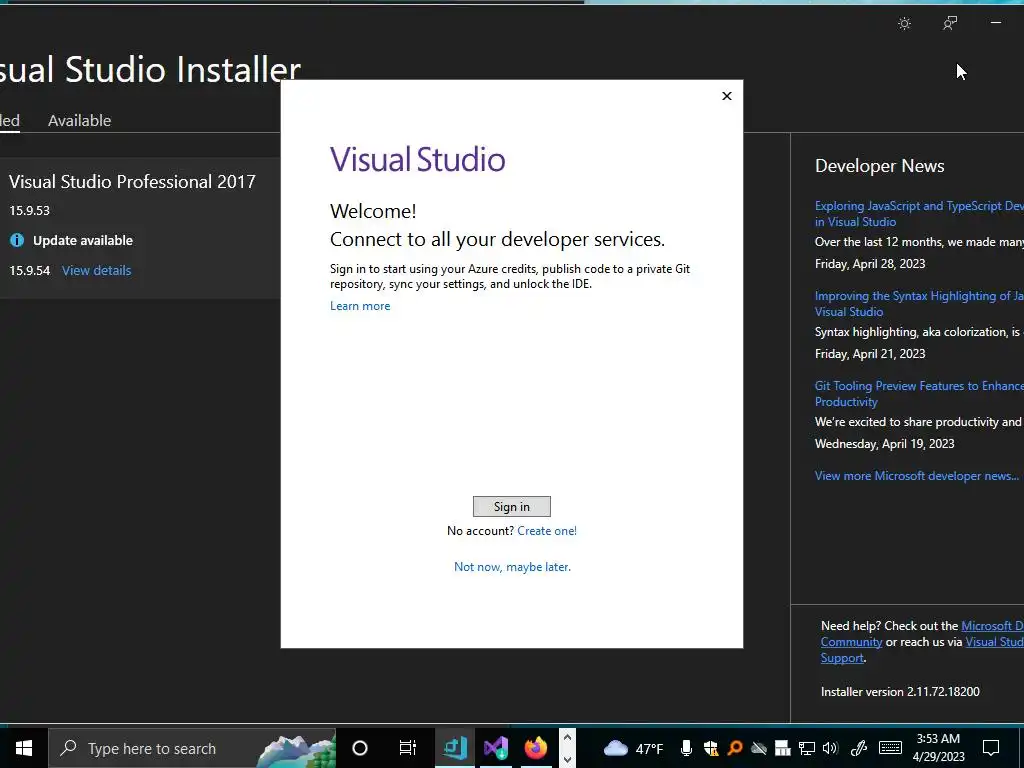The image size is (1024, 768).
Task: Click the Visual Studio Installer taskbar icon
Action: tap(455, 748)
